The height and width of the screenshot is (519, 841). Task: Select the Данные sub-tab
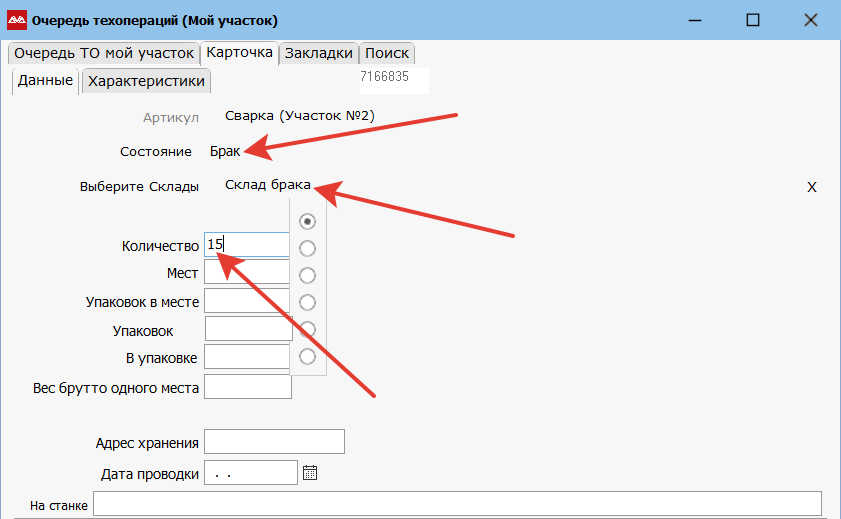[x=45, y=81]
